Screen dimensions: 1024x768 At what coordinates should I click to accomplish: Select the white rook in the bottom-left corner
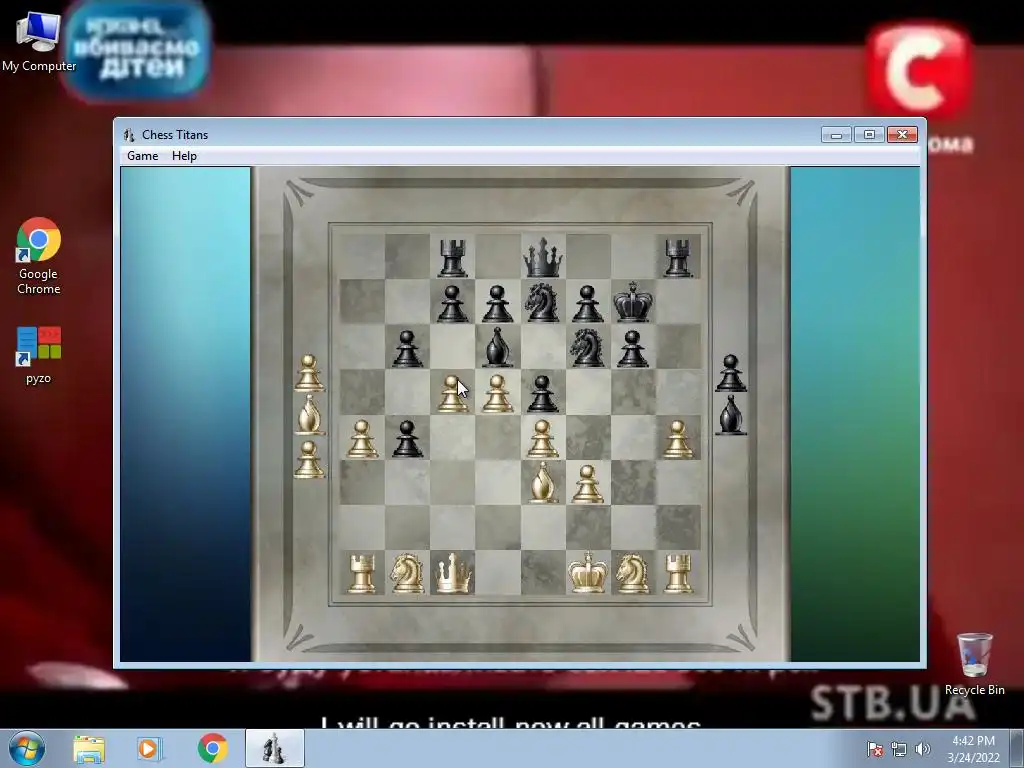(362, 573)
